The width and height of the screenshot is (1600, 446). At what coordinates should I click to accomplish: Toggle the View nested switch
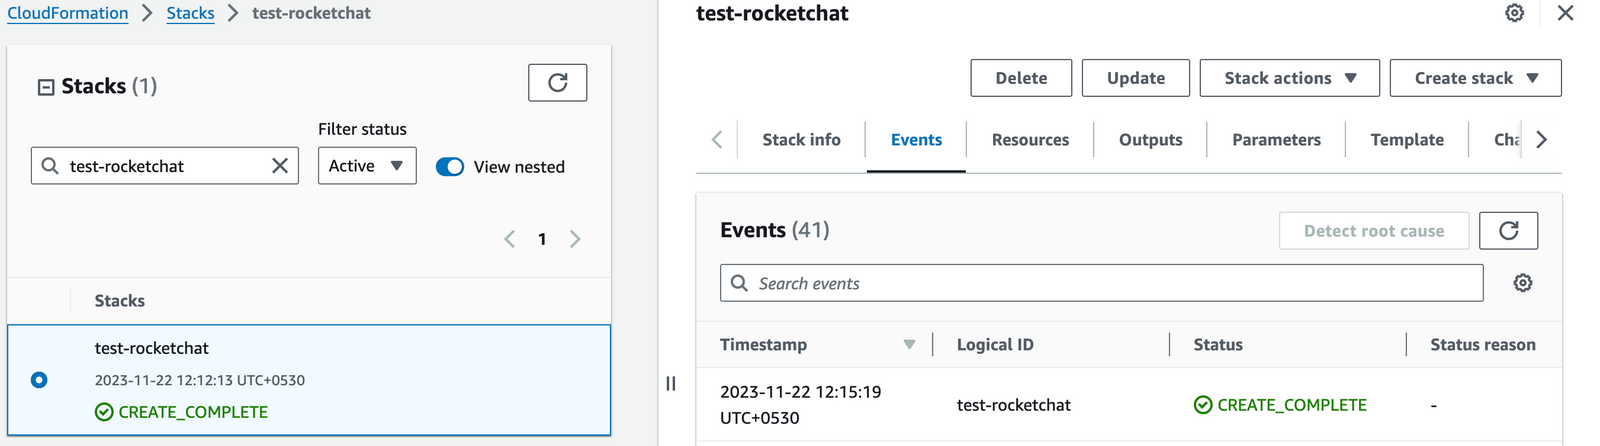point(450,167)
